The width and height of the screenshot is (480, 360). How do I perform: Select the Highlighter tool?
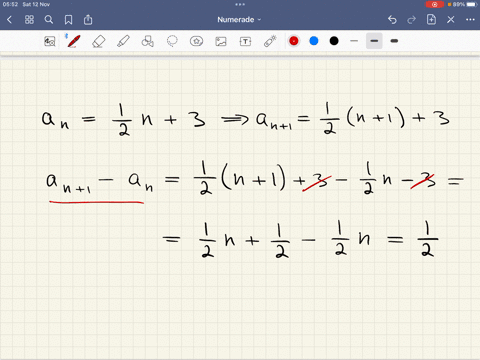[x=123, y=41]
